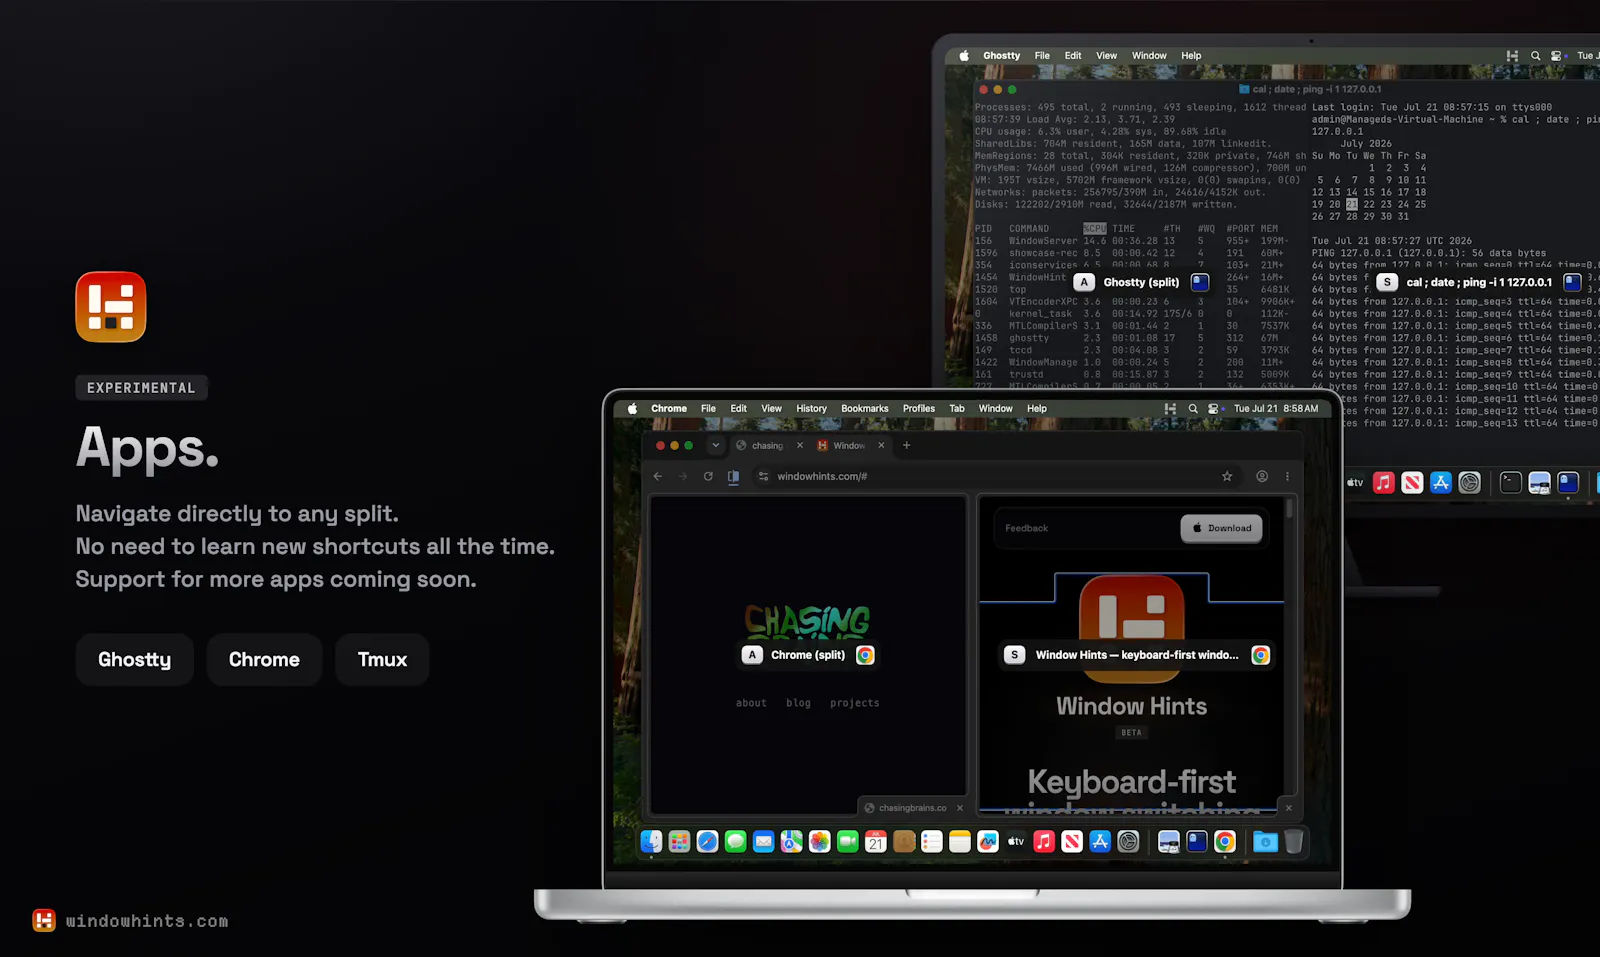Launch Safari from the laptop dock
Viewport: 1600px width, 957px height.
707,842
